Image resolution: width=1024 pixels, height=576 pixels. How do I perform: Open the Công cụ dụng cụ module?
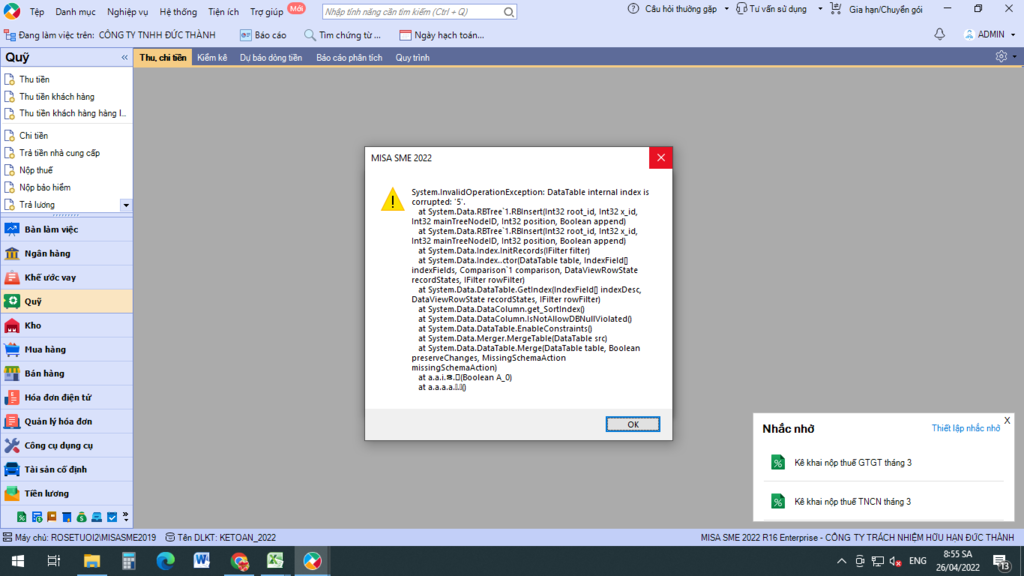click(67, 445)
